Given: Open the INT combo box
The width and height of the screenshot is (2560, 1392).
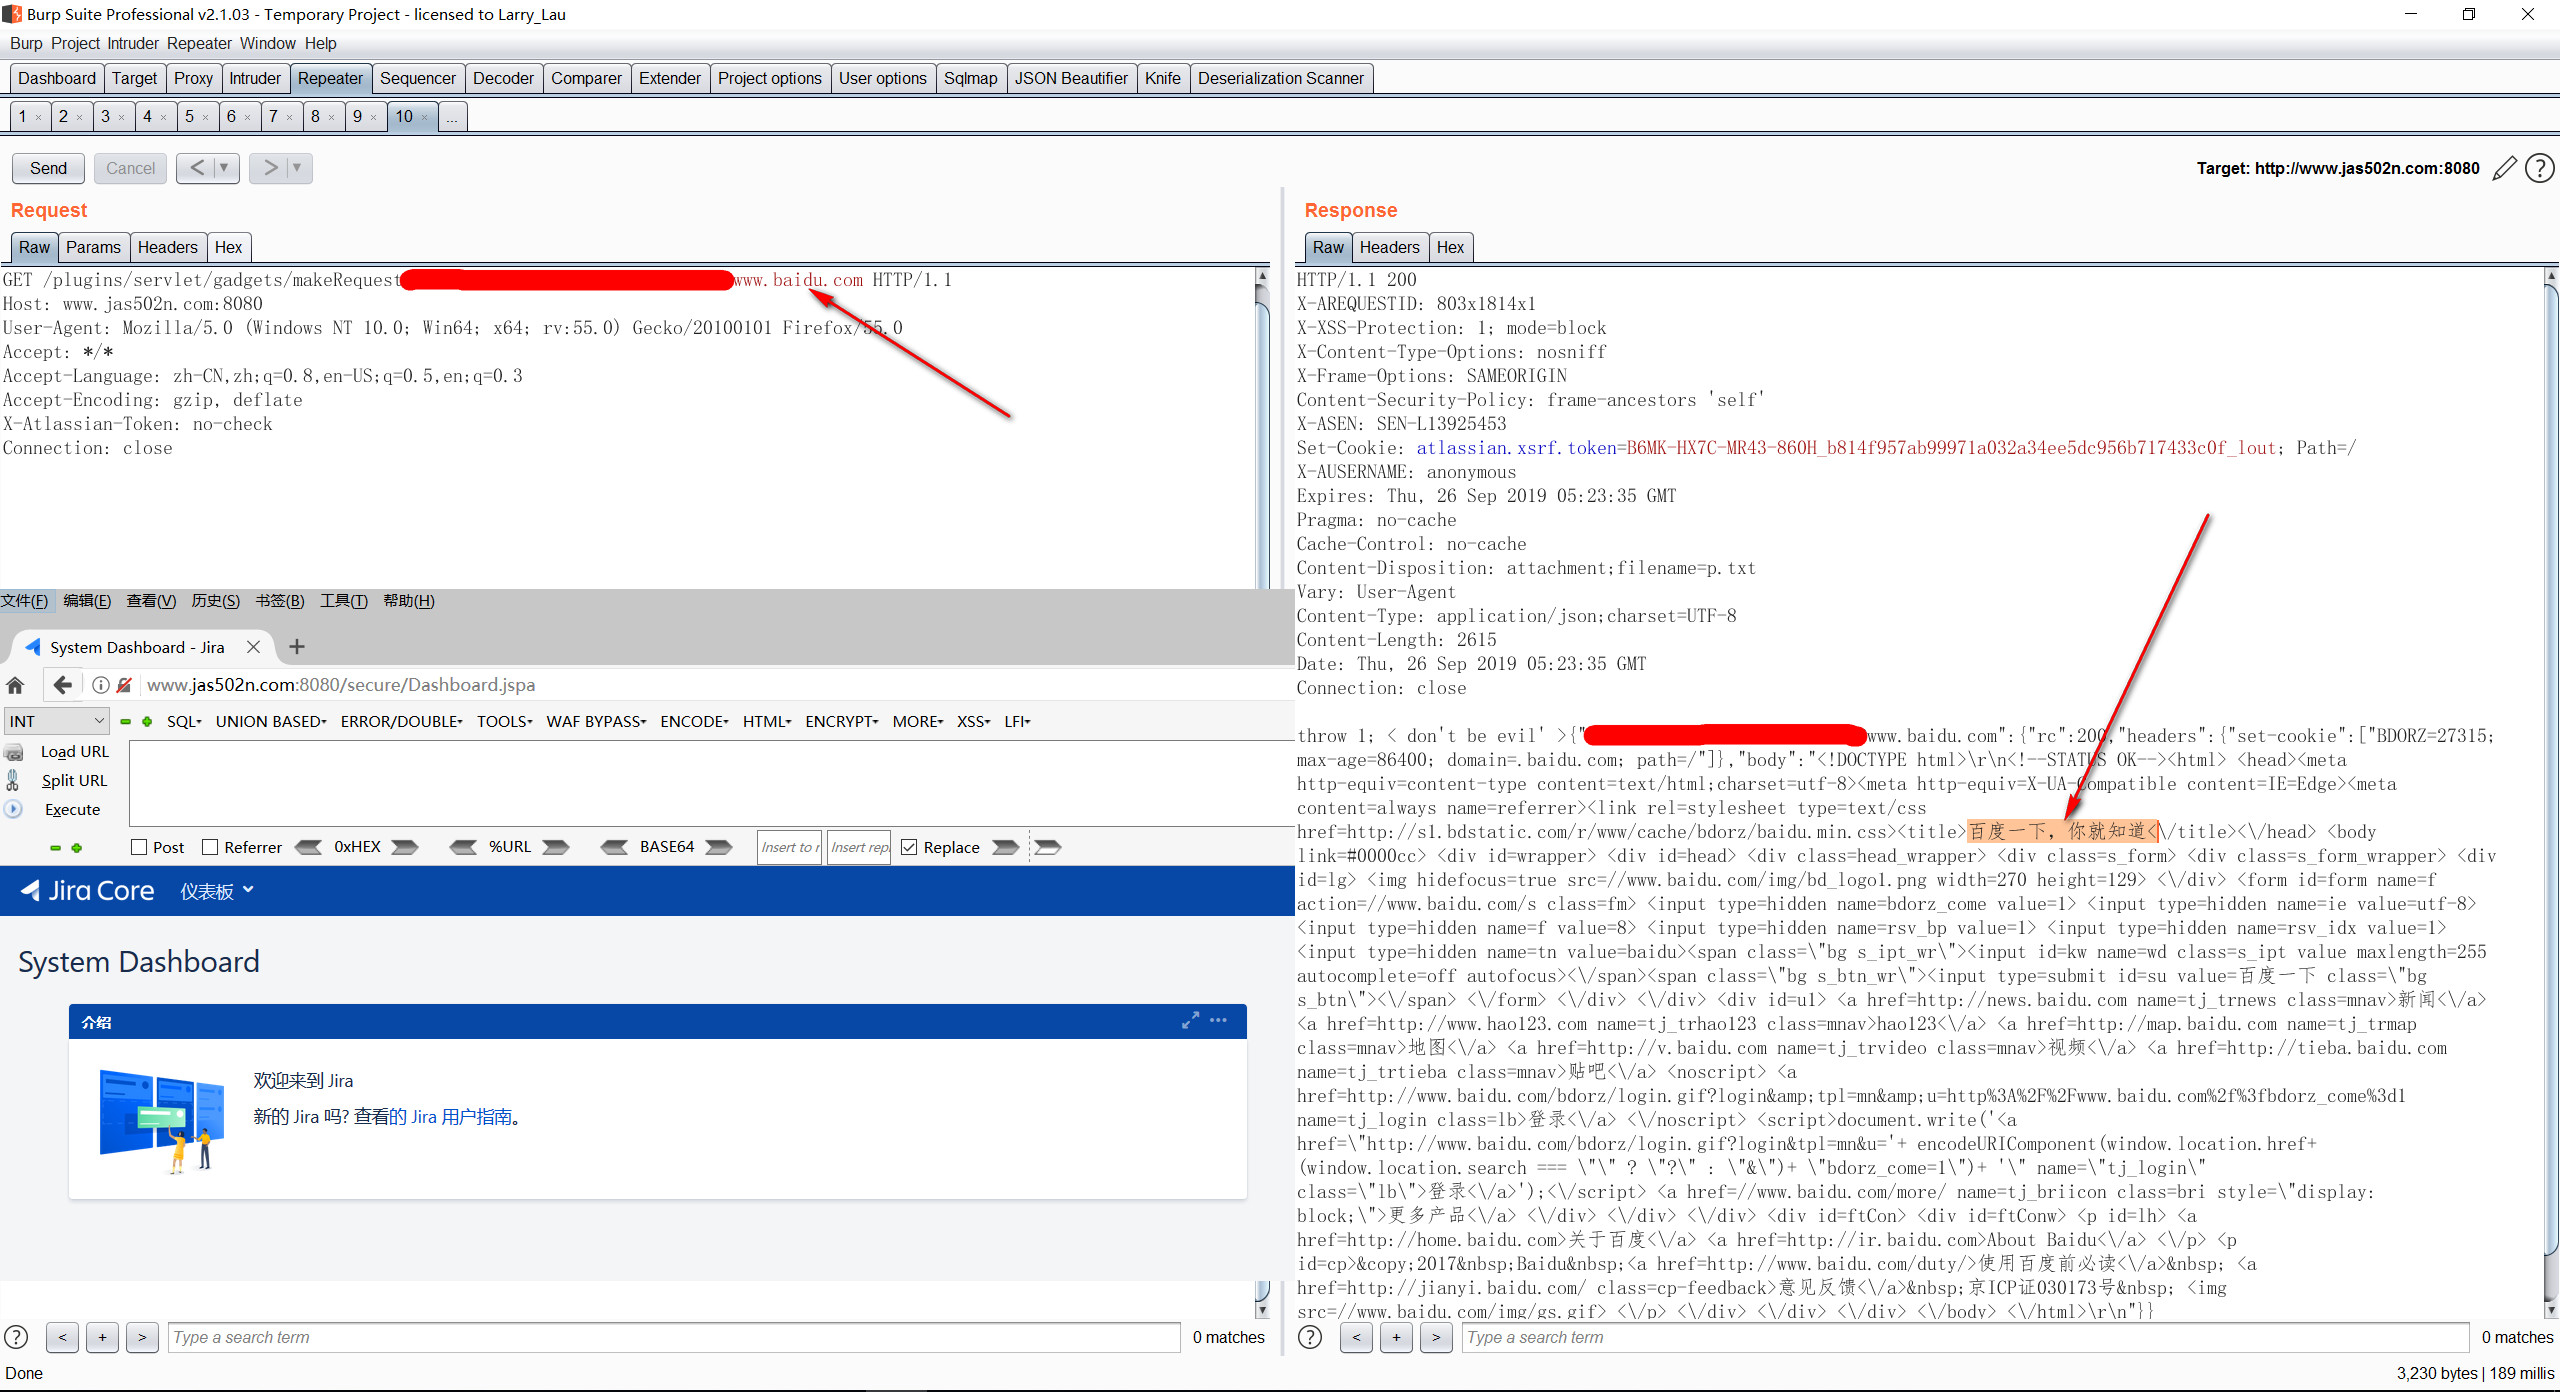Looking at the screenshot, I should (x=56, y=721).
